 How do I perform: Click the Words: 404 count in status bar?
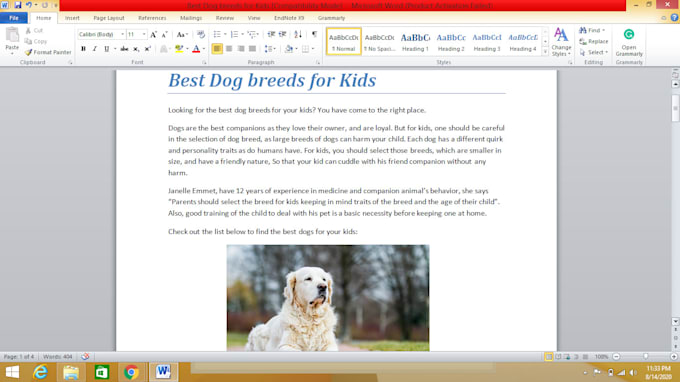(x=58, y=356)
